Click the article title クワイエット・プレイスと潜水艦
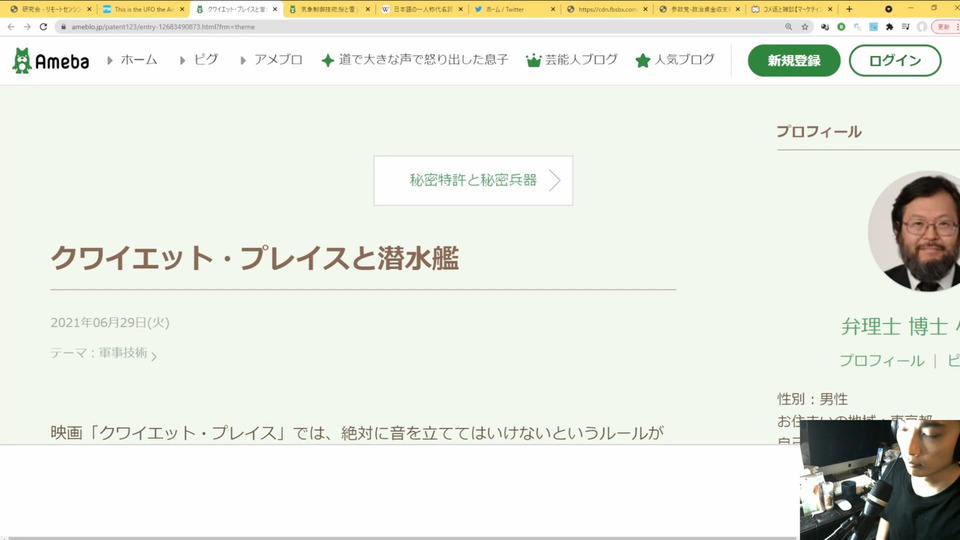 click(x=255, y=258)
